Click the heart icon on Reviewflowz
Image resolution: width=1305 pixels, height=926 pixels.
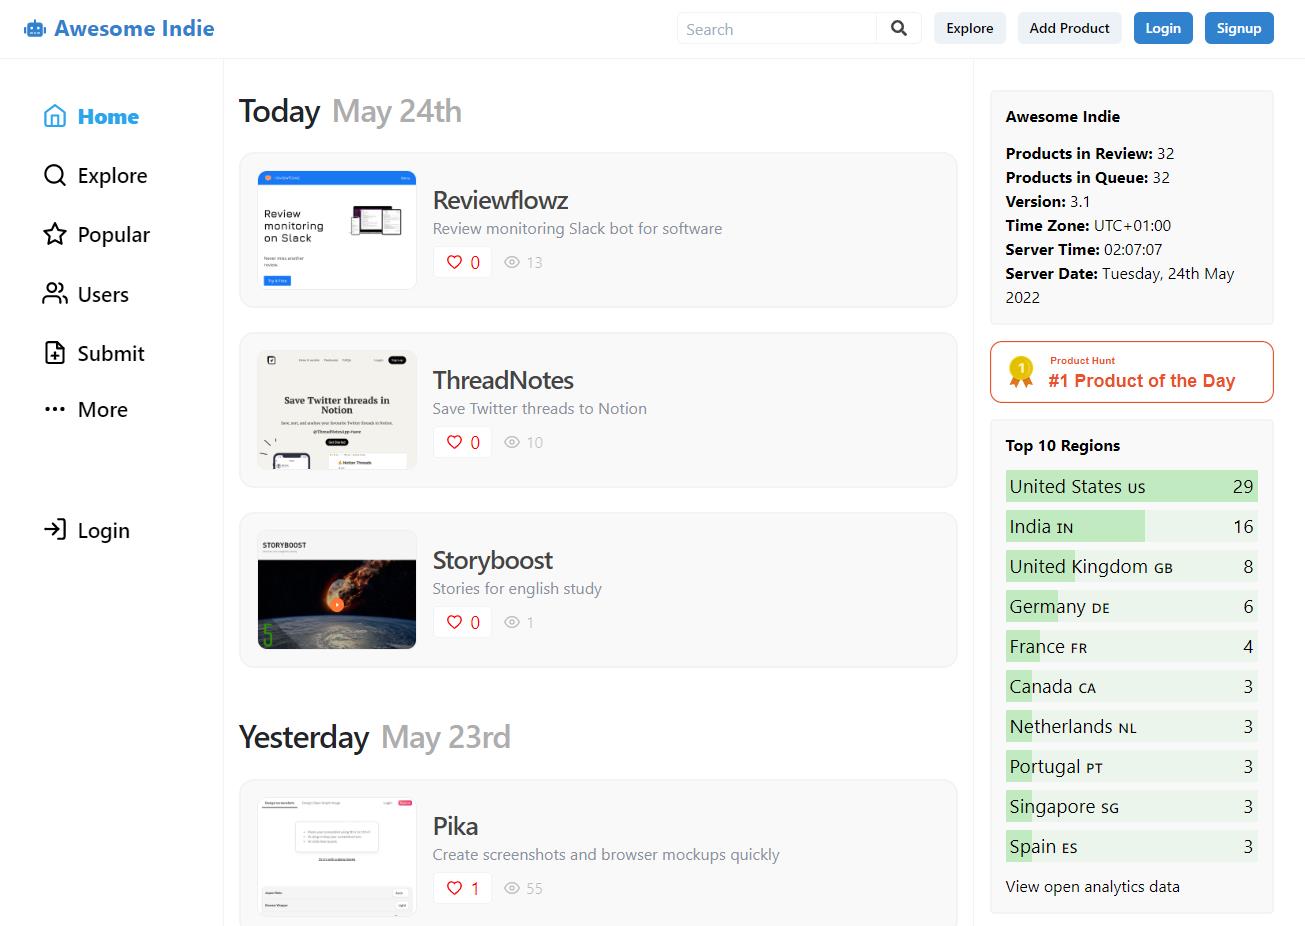[x=454, y=262]
